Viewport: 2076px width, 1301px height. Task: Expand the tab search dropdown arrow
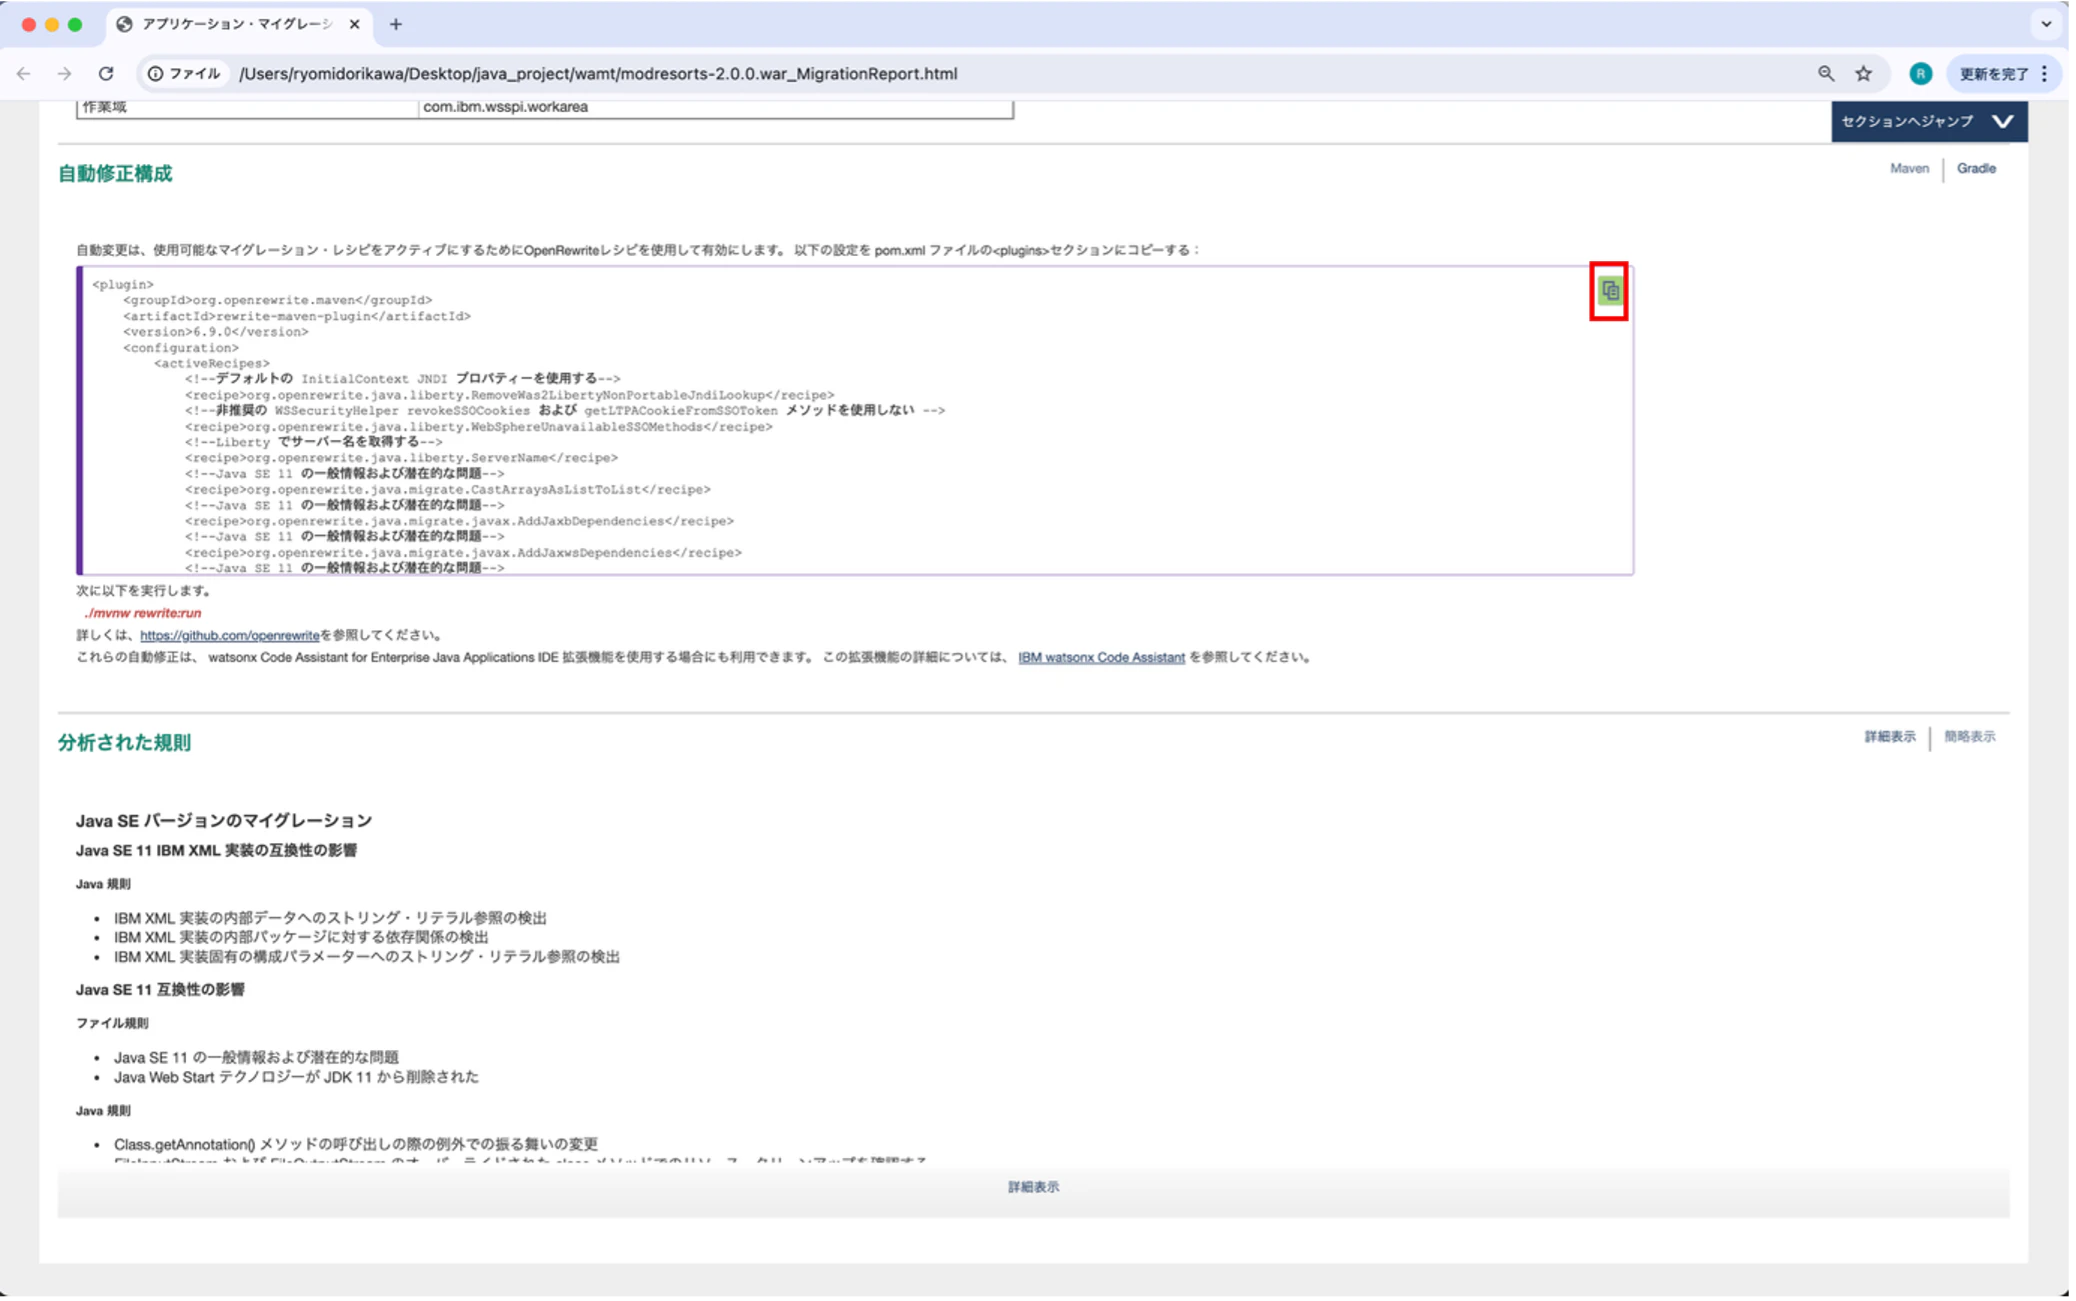pyautogui.click(x=2046, y=24)
